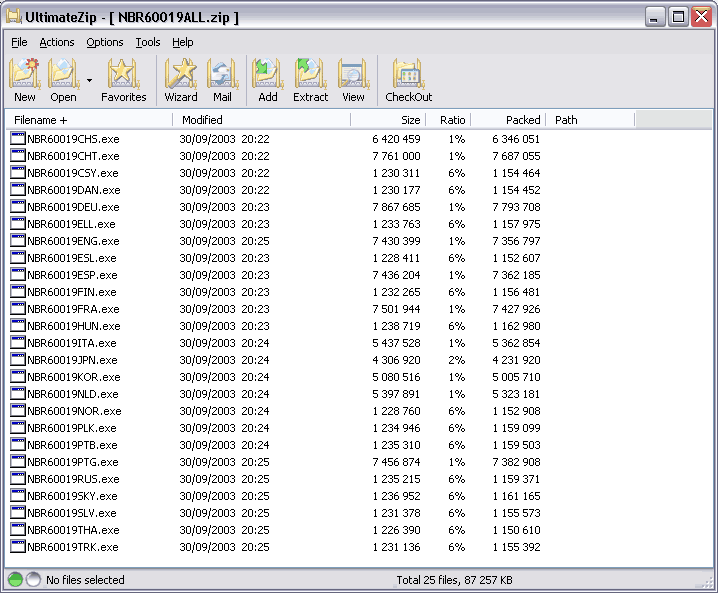Click size value 7 430 399
718x593 pixels.
396,241
